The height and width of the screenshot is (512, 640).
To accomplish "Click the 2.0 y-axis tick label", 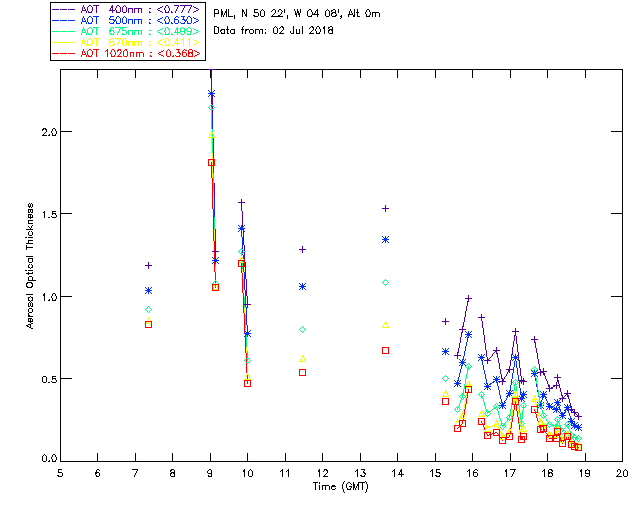I will click(49, 132).
